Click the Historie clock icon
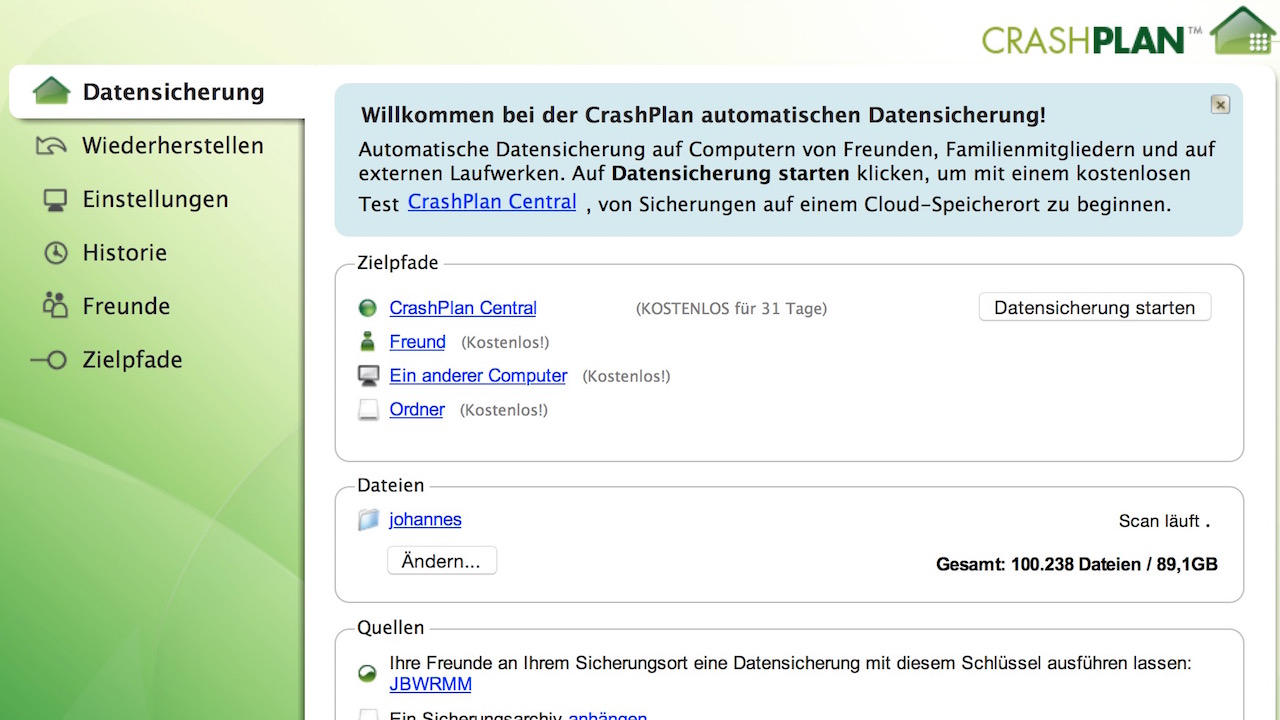 click(56, 253)
